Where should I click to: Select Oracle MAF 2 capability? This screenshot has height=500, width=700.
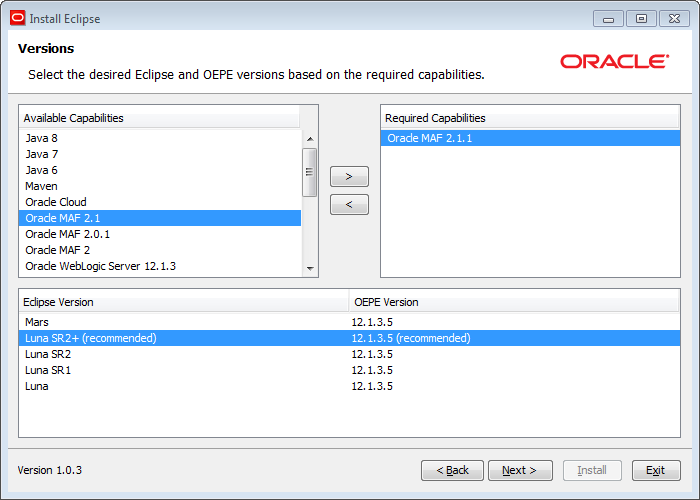[160, 250]
